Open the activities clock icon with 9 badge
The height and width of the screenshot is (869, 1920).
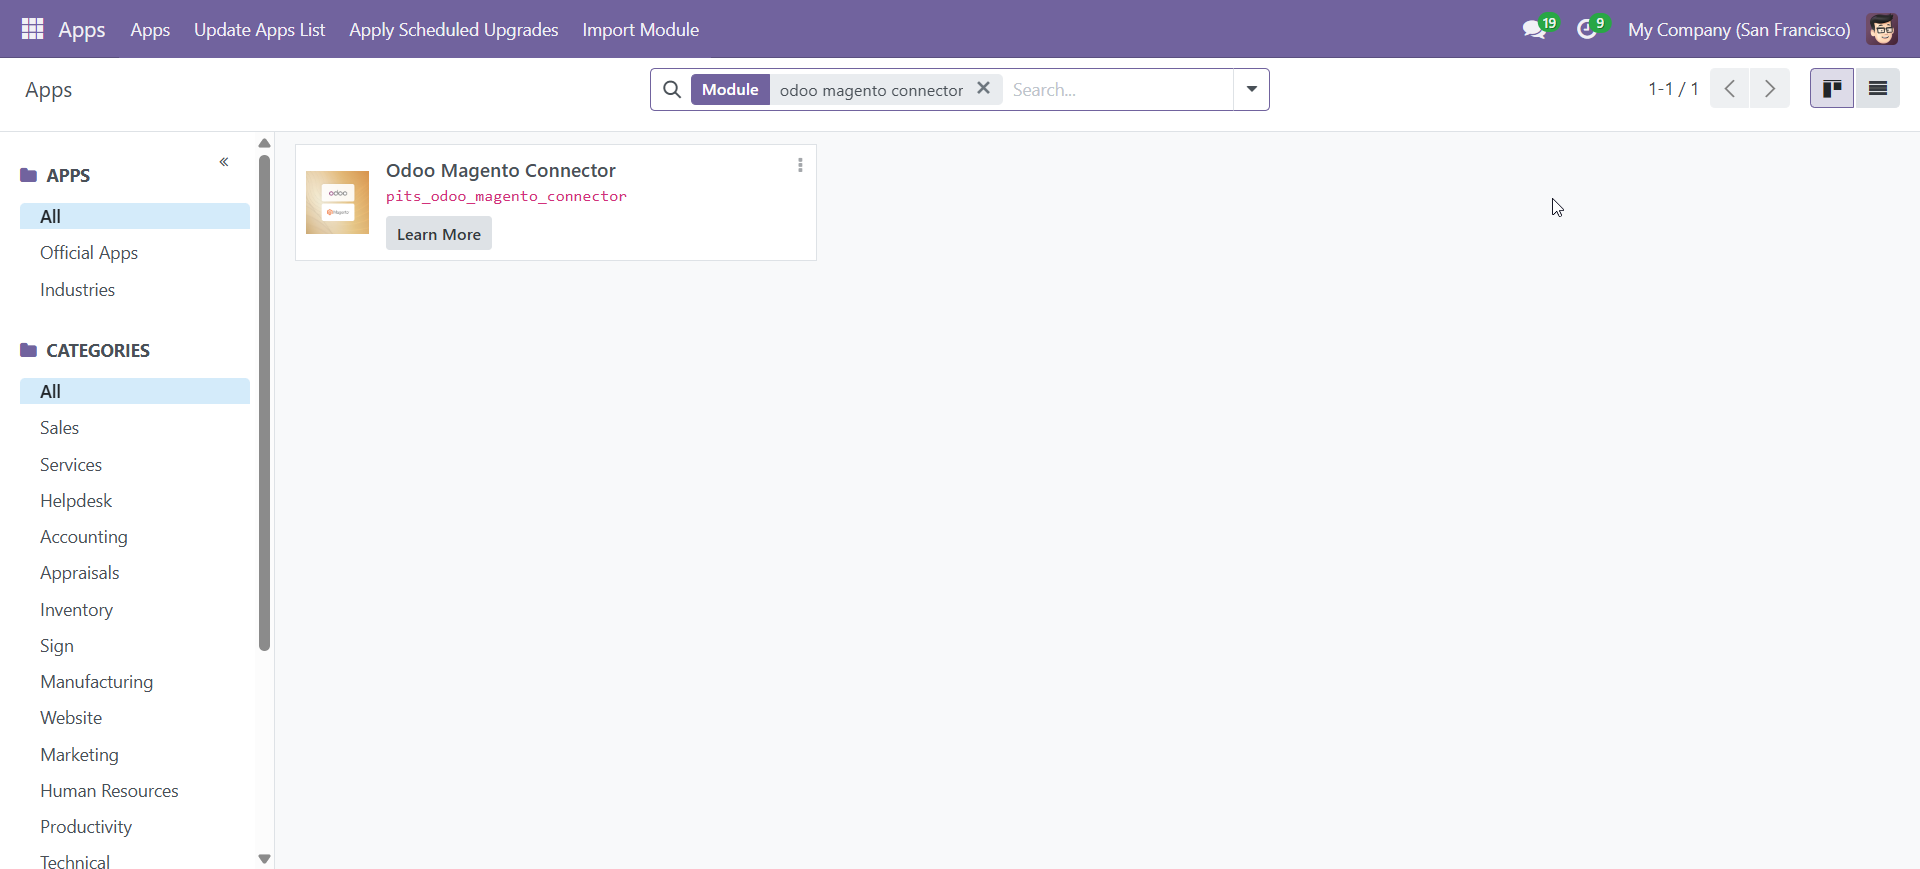(x=1587, y=30)
